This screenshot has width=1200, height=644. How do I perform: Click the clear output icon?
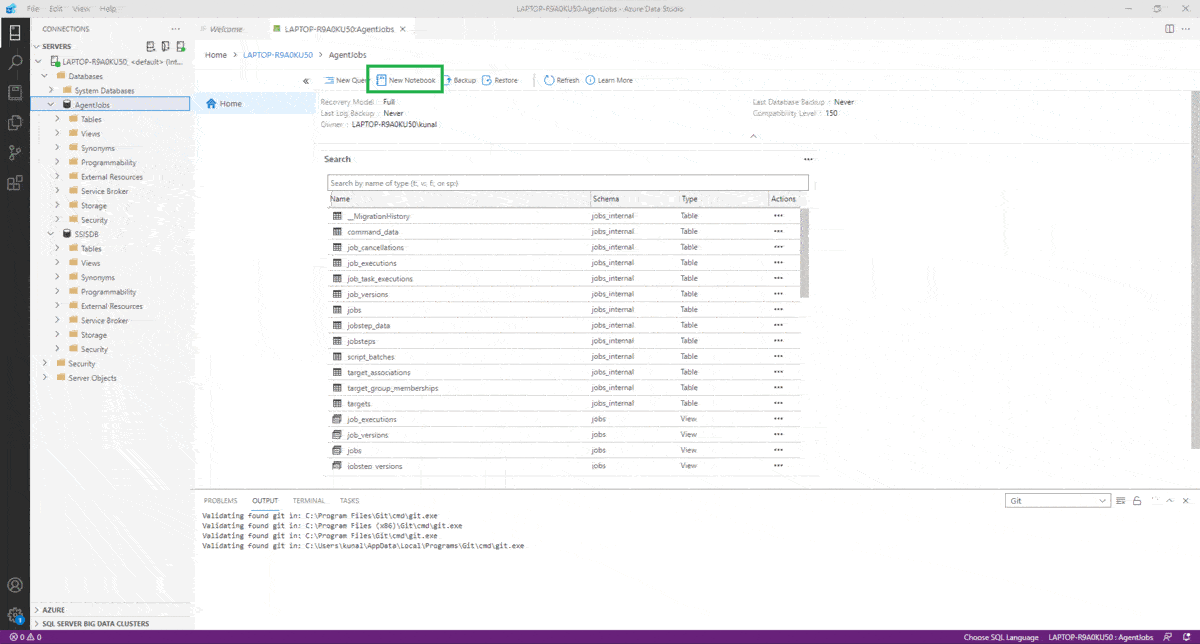(1121, 500)
